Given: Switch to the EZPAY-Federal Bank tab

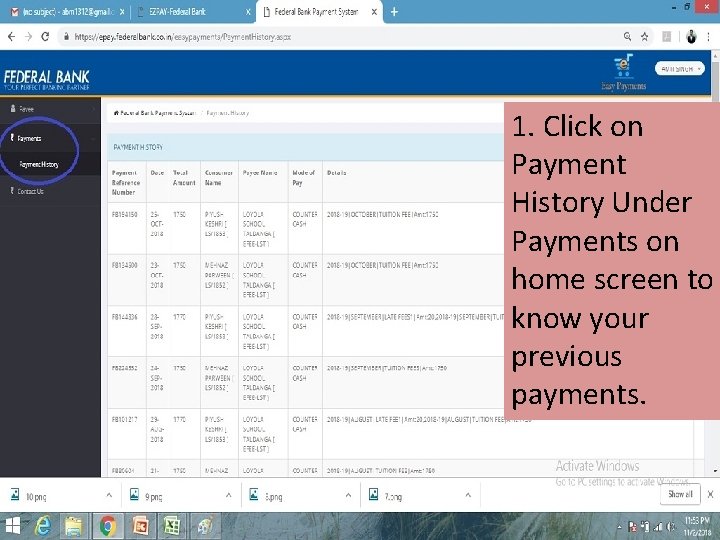Looking at the screenshot, I should click(x=193, y=12).
